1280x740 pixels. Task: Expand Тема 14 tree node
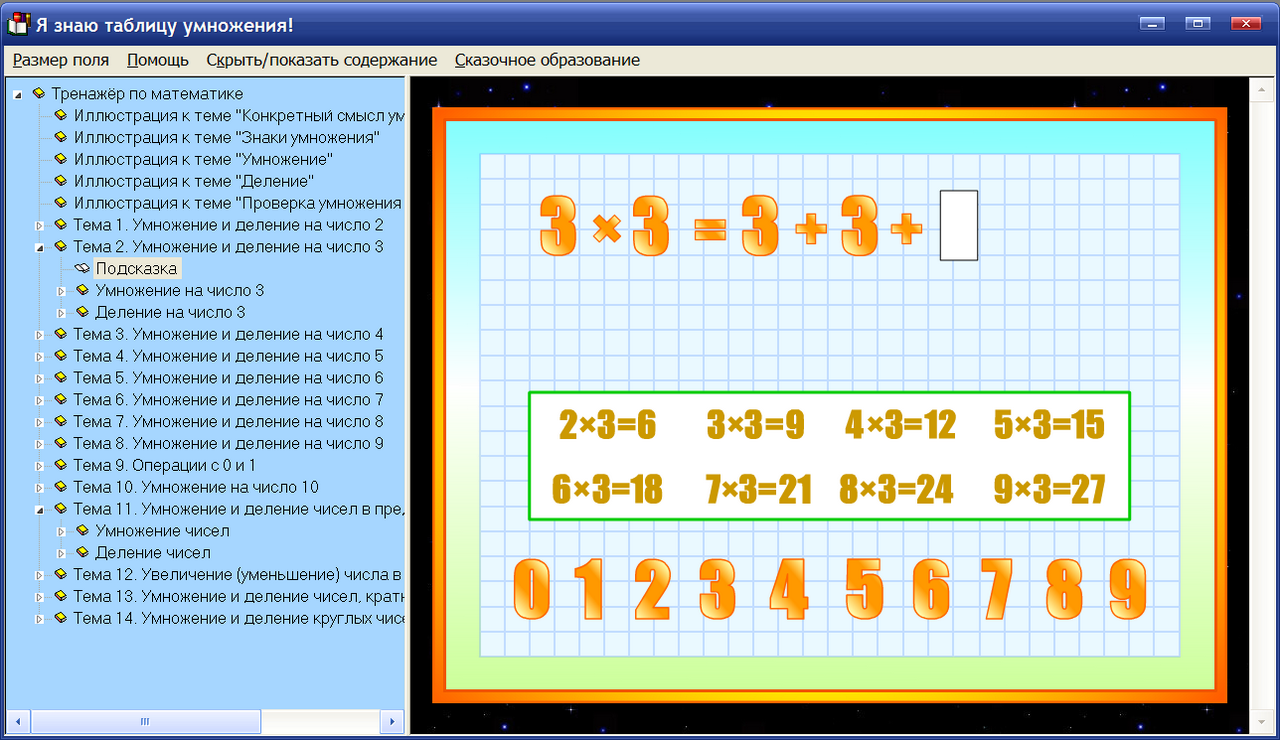tap(39, 619)
